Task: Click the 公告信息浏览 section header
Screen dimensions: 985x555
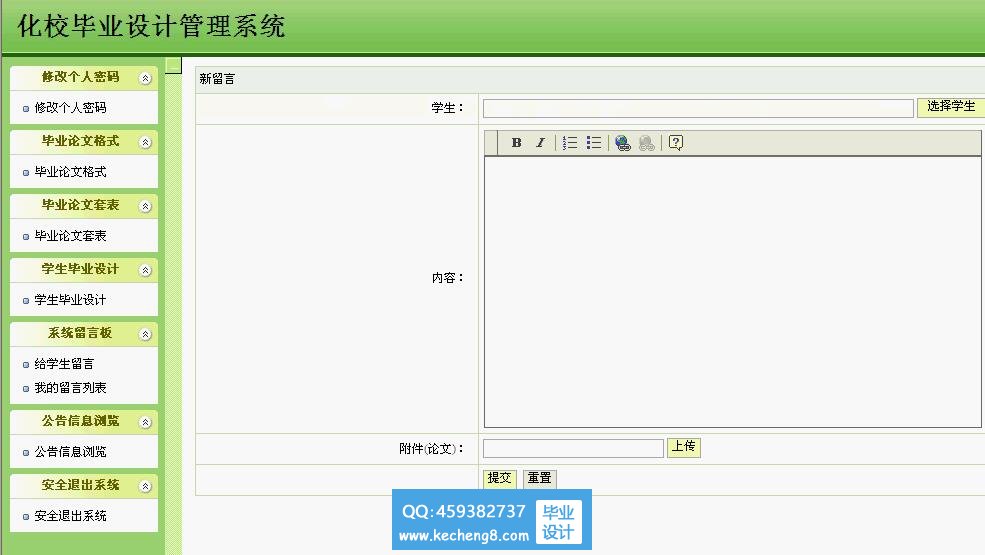Action: tap(84, 422)
